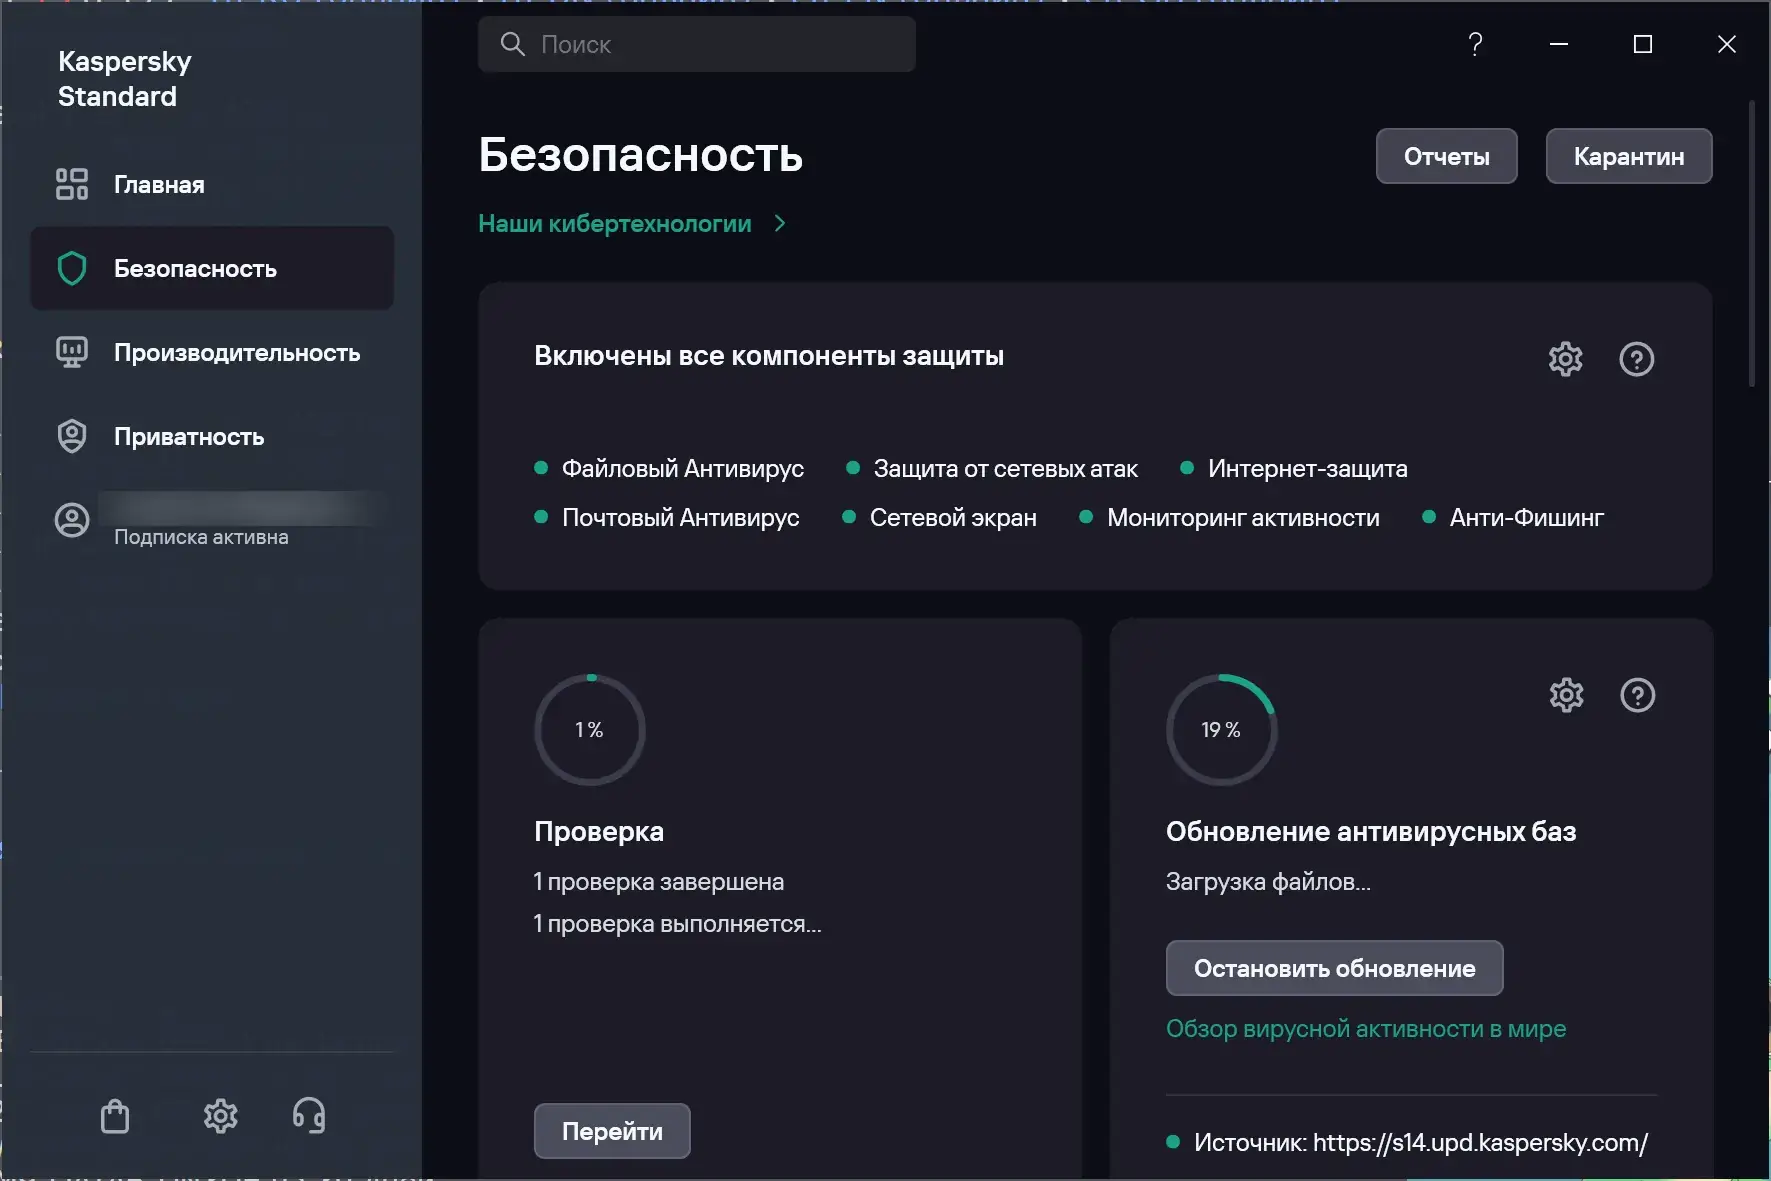Open support headset icon
This screenshot has width=1771, height=1181.
[x=308, y=1116]
